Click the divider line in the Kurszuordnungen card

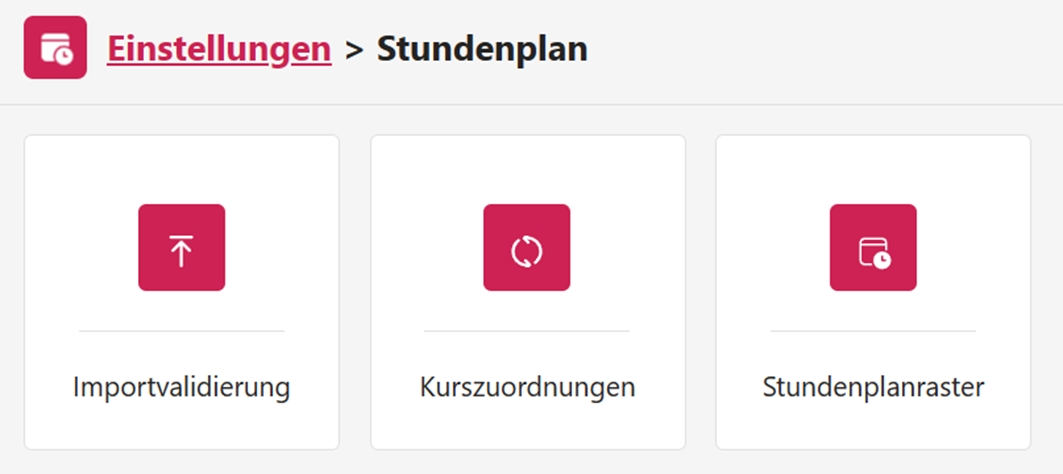(527, 330)
